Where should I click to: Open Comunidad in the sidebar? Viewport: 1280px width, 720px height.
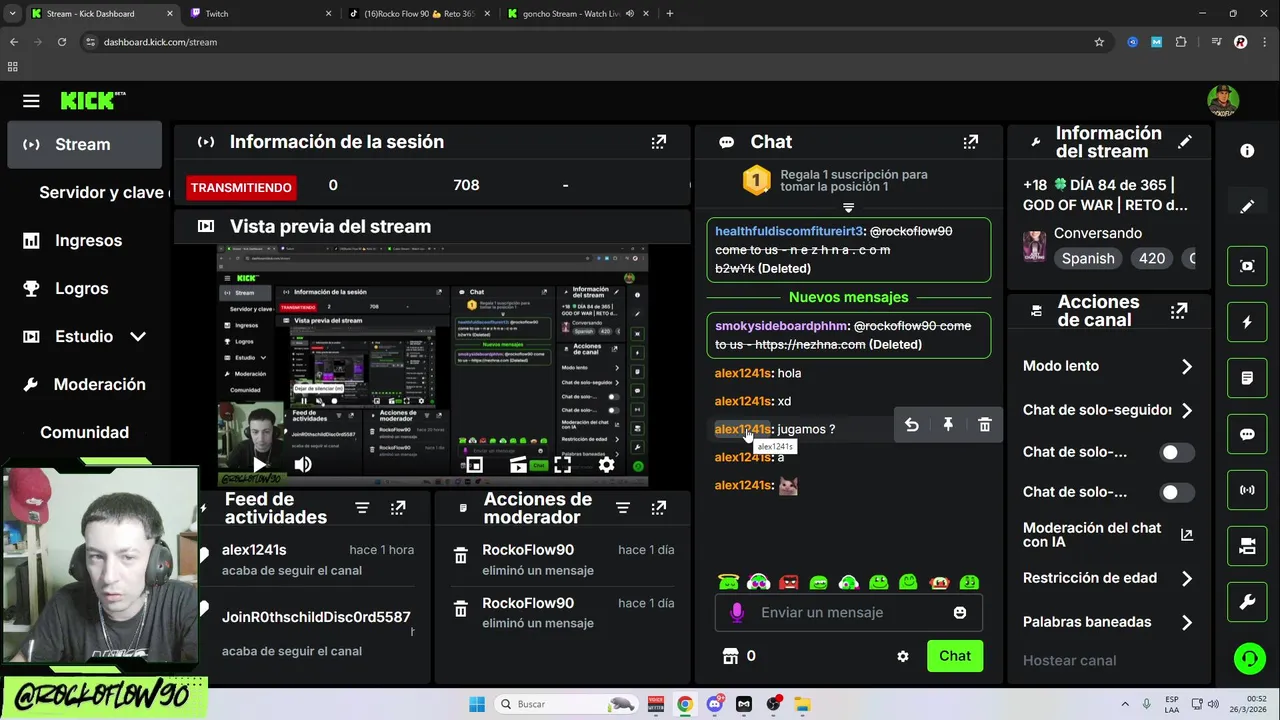coord(84,433)
